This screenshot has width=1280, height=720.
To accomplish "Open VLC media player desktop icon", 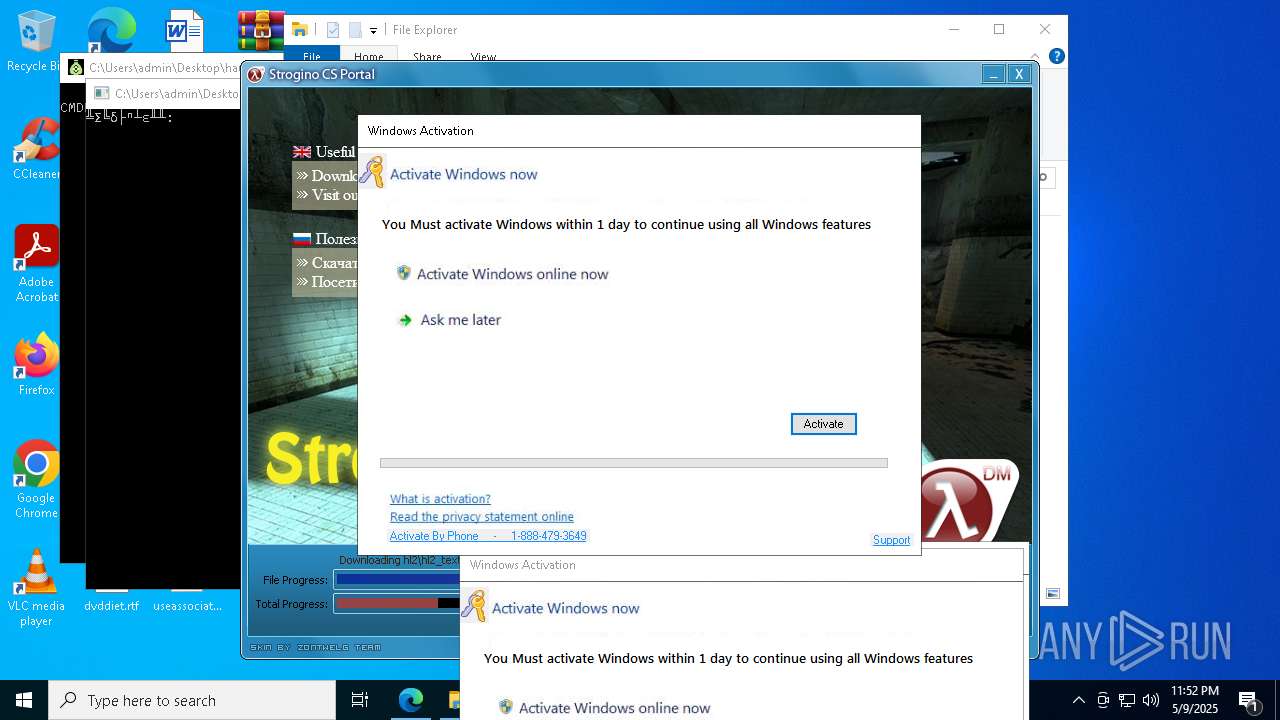I will 36,588.
